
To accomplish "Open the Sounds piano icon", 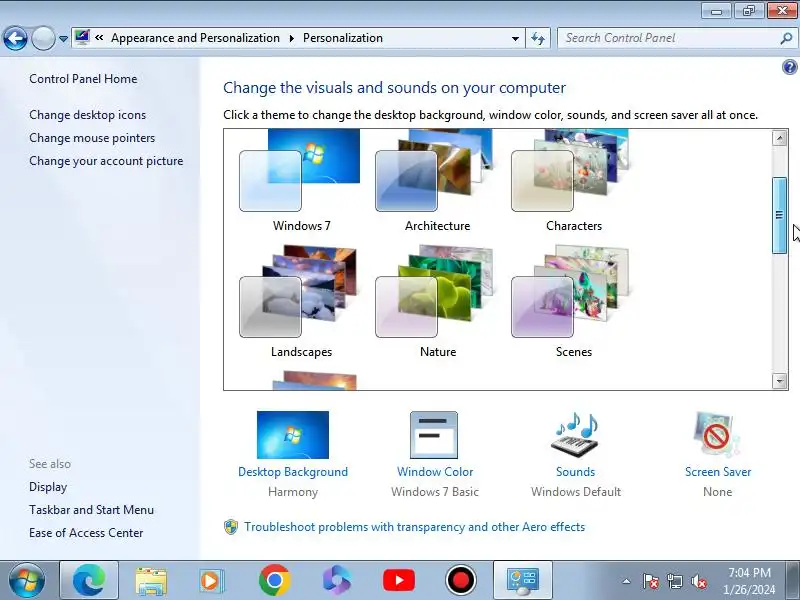I will pyautogui.click(x=575, y=435).
